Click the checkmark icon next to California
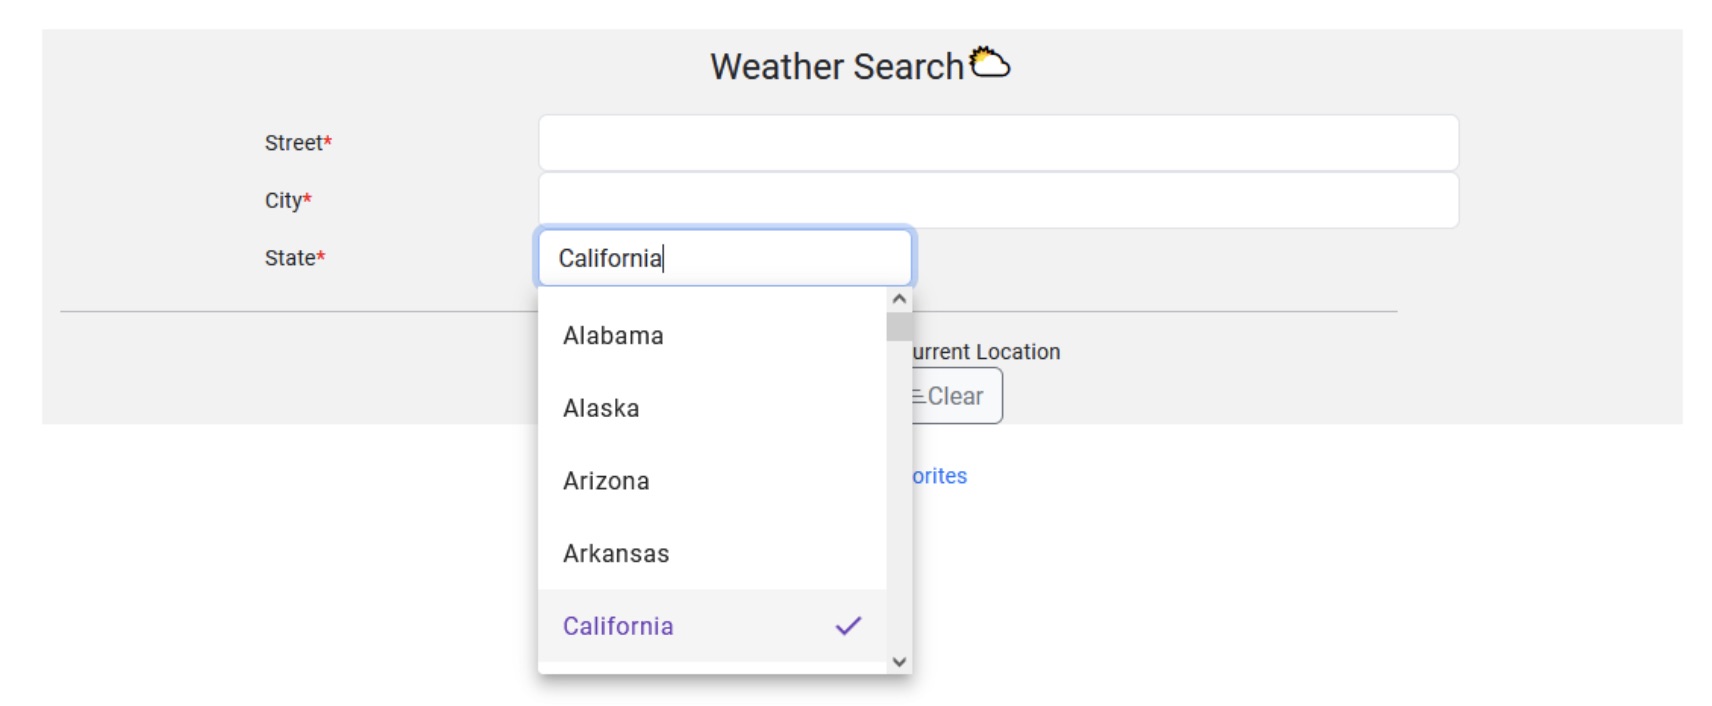 tap(849, 626)
